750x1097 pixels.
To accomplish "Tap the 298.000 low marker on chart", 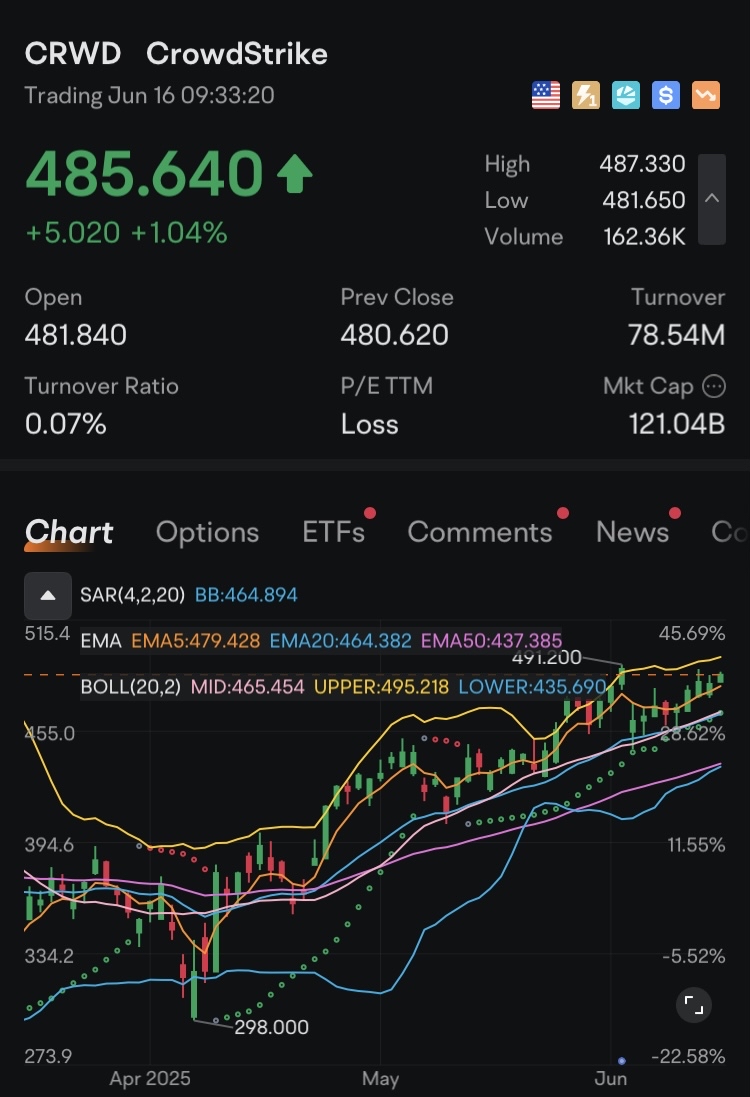I will click(271, 1027).
